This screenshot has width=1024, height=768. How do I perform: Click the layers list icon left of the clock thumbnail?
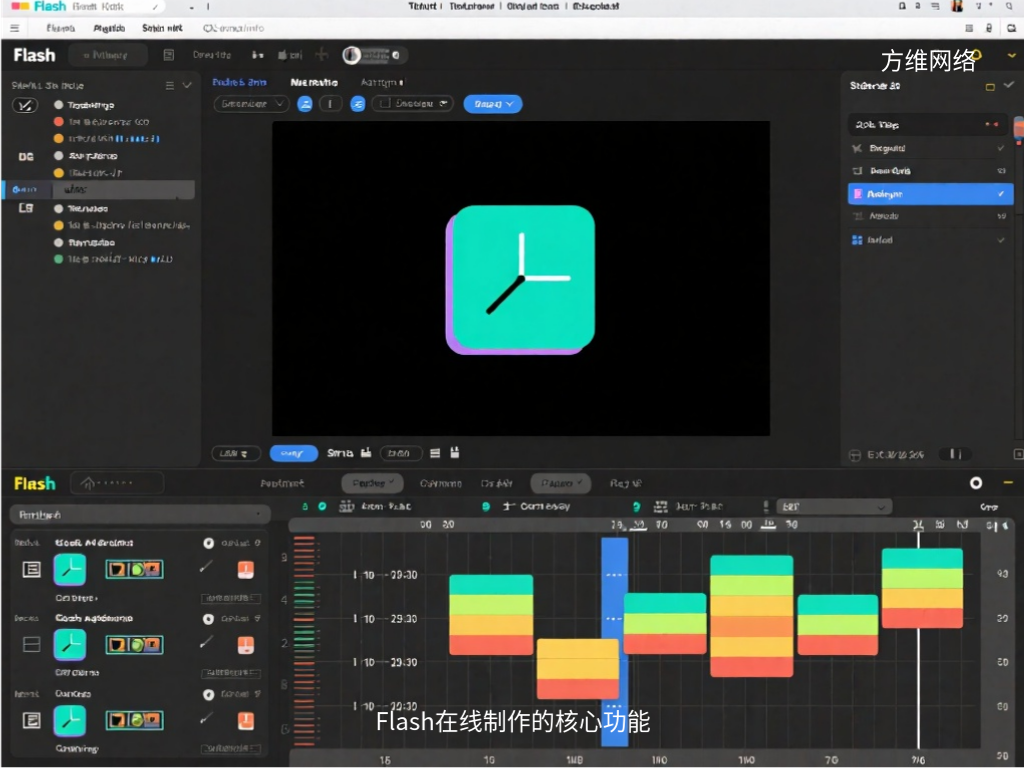tap(30, 568)
